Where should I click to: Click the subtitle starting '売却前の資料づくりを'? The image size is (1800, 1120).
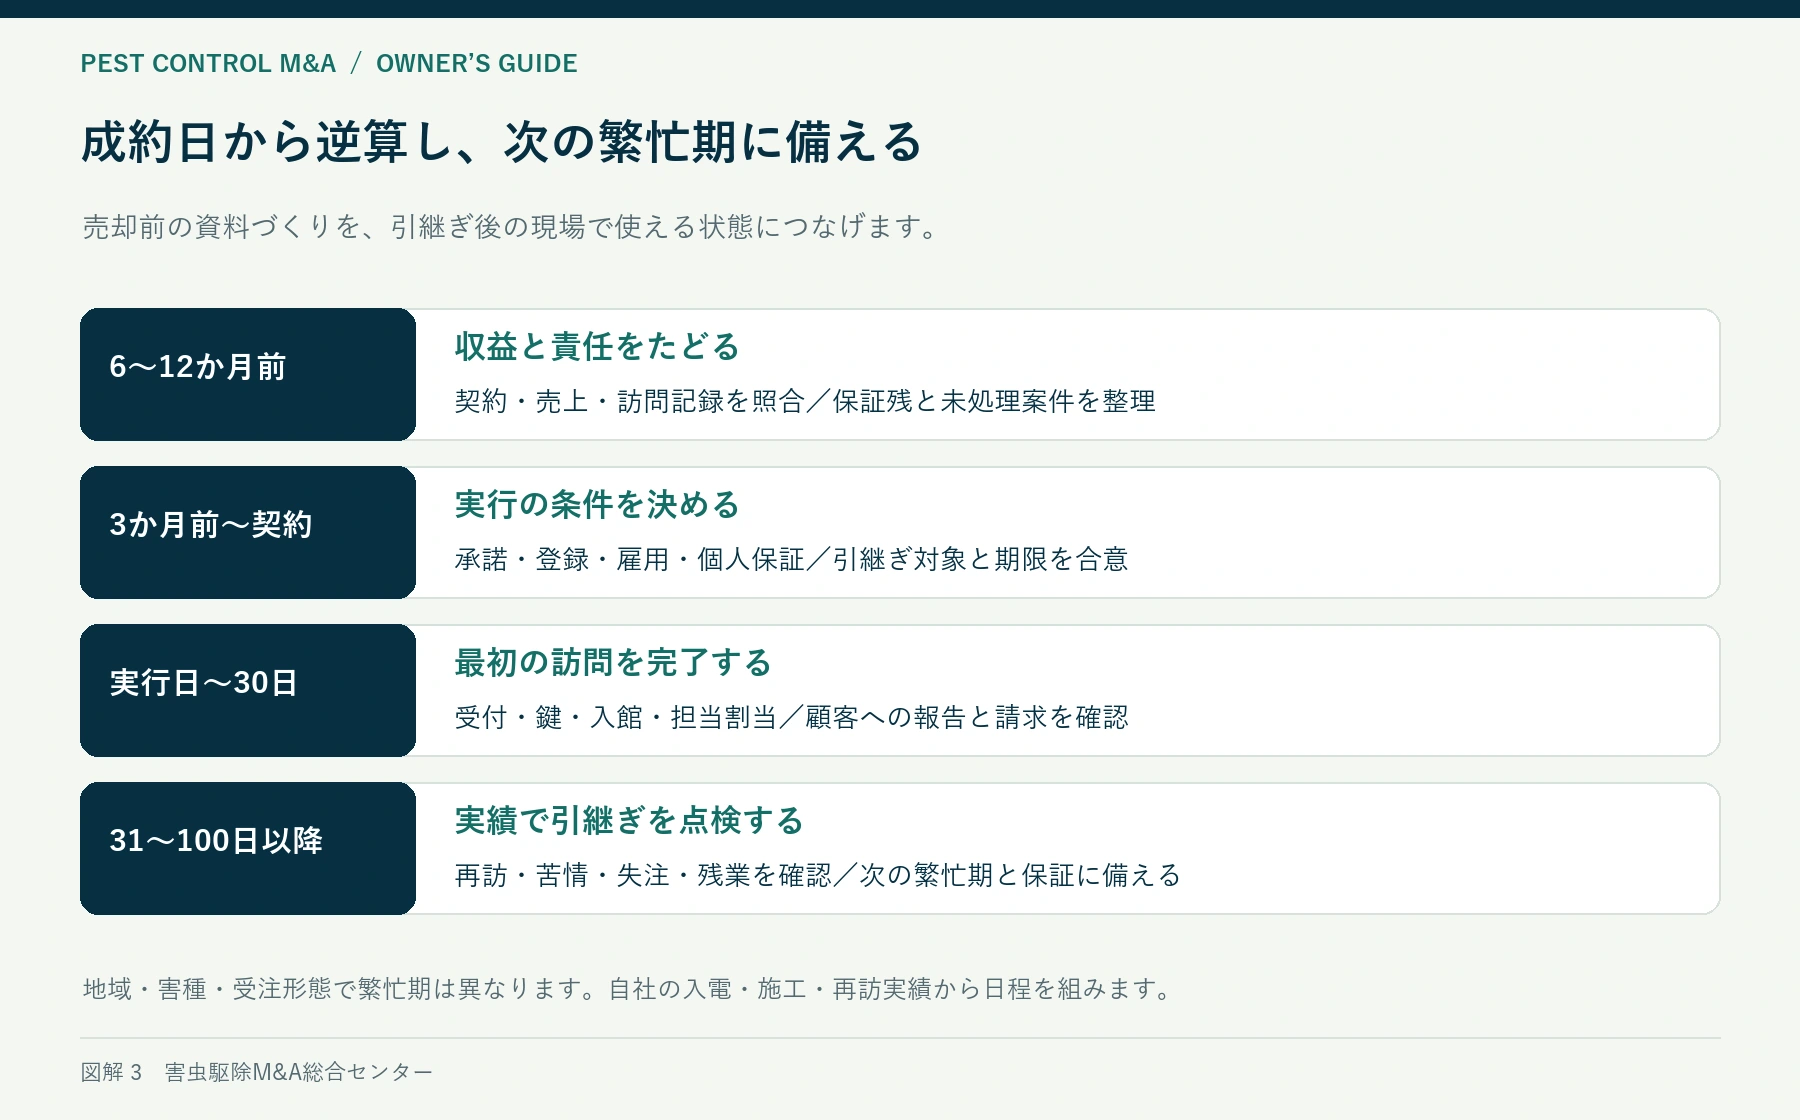511,227
